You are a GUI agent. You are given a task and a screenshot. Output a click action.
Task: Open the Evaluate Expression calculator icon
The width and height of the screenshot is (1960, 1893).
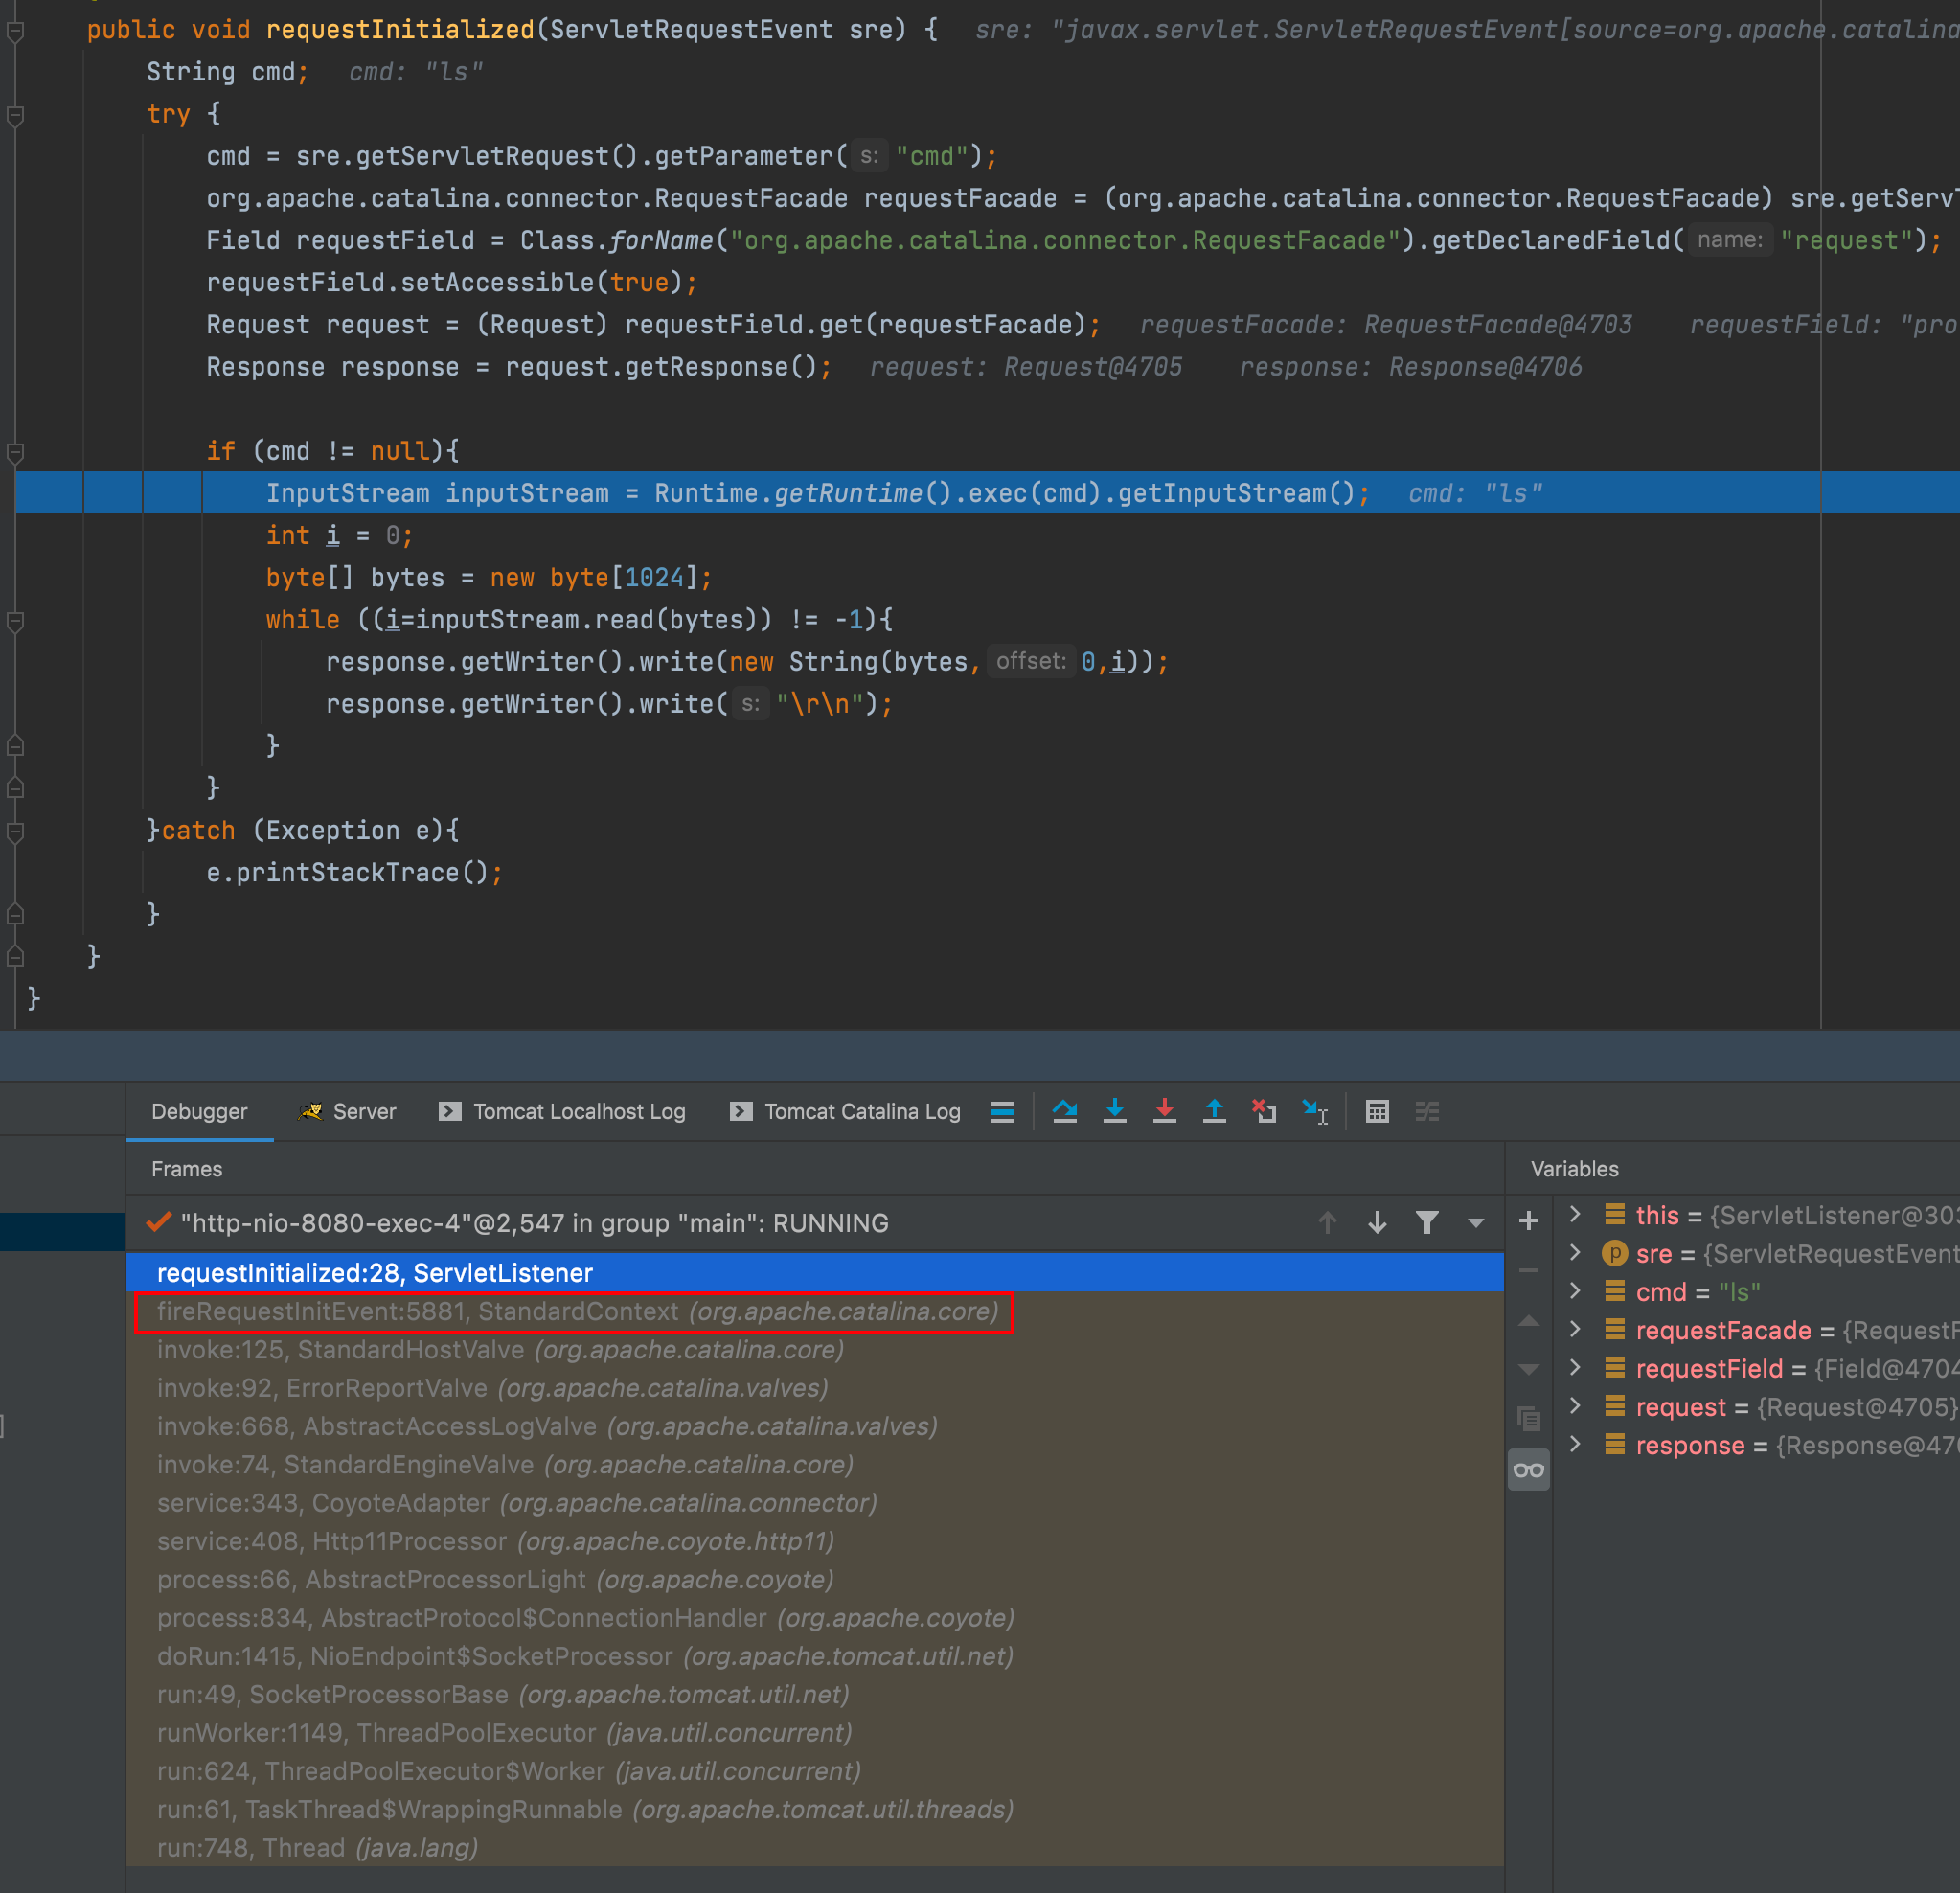pyautogui.click(x=1377, y=1111)
